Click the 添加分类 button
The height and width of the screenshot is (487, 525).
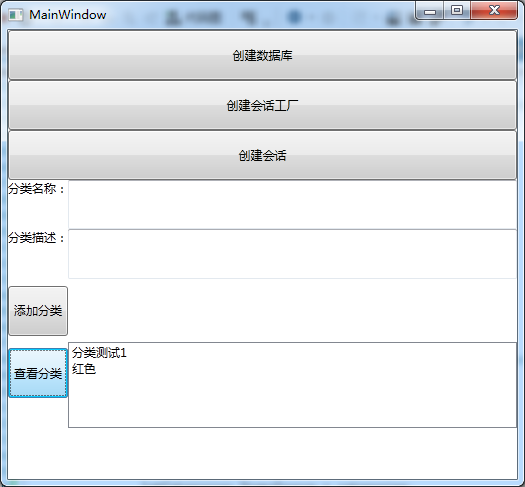38,311
